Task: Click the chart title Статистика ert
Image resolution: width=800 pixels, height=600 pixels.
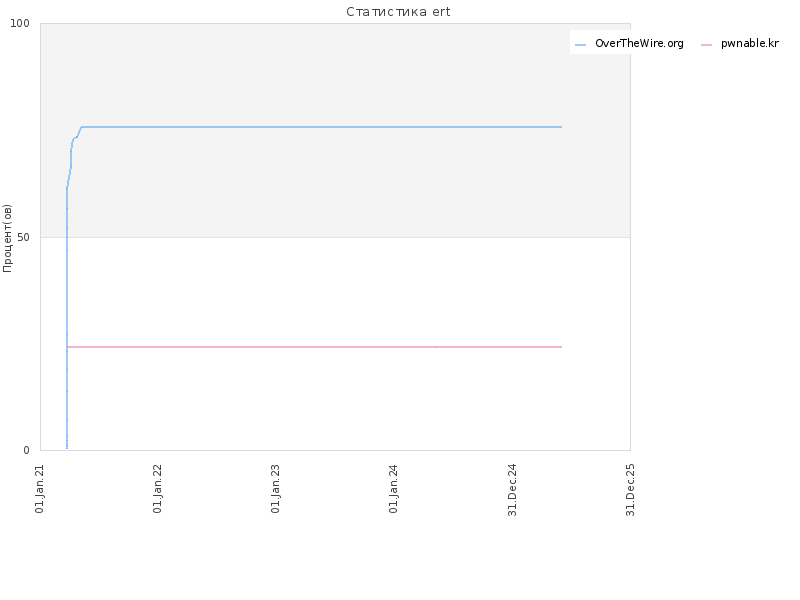Action: point(398,12)
